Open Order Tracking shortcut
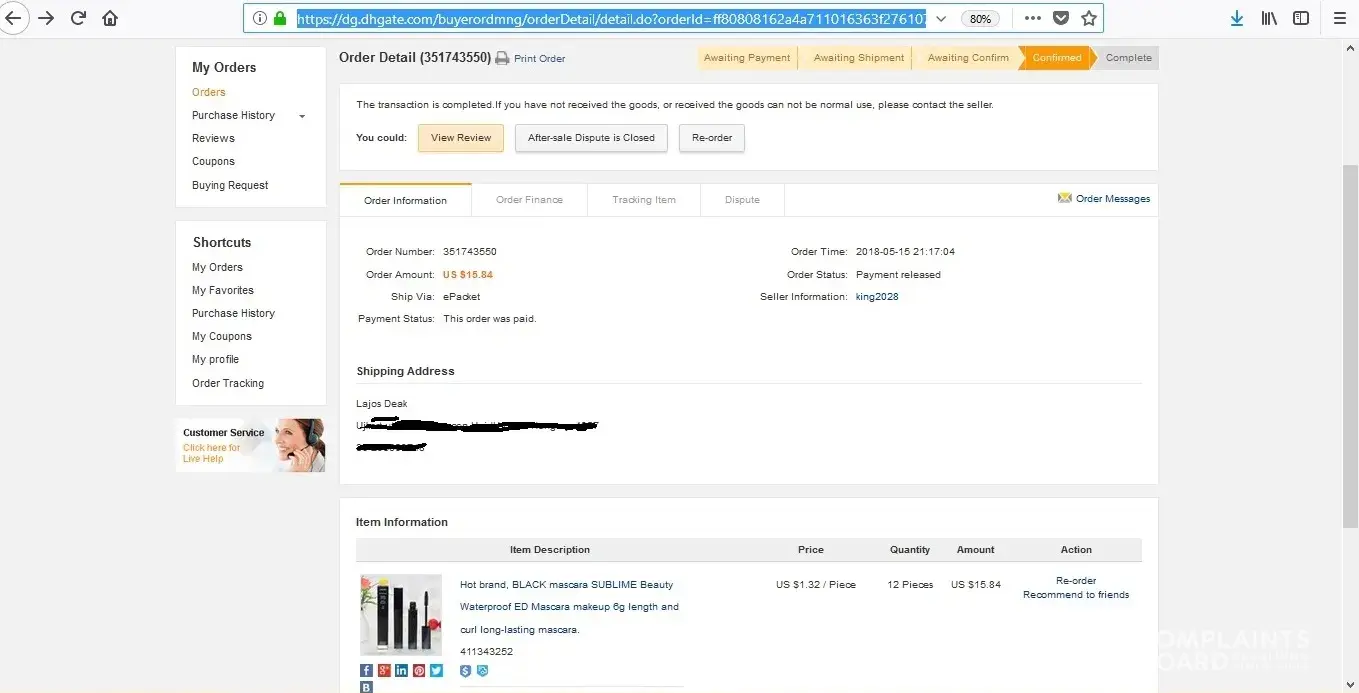 228,383
